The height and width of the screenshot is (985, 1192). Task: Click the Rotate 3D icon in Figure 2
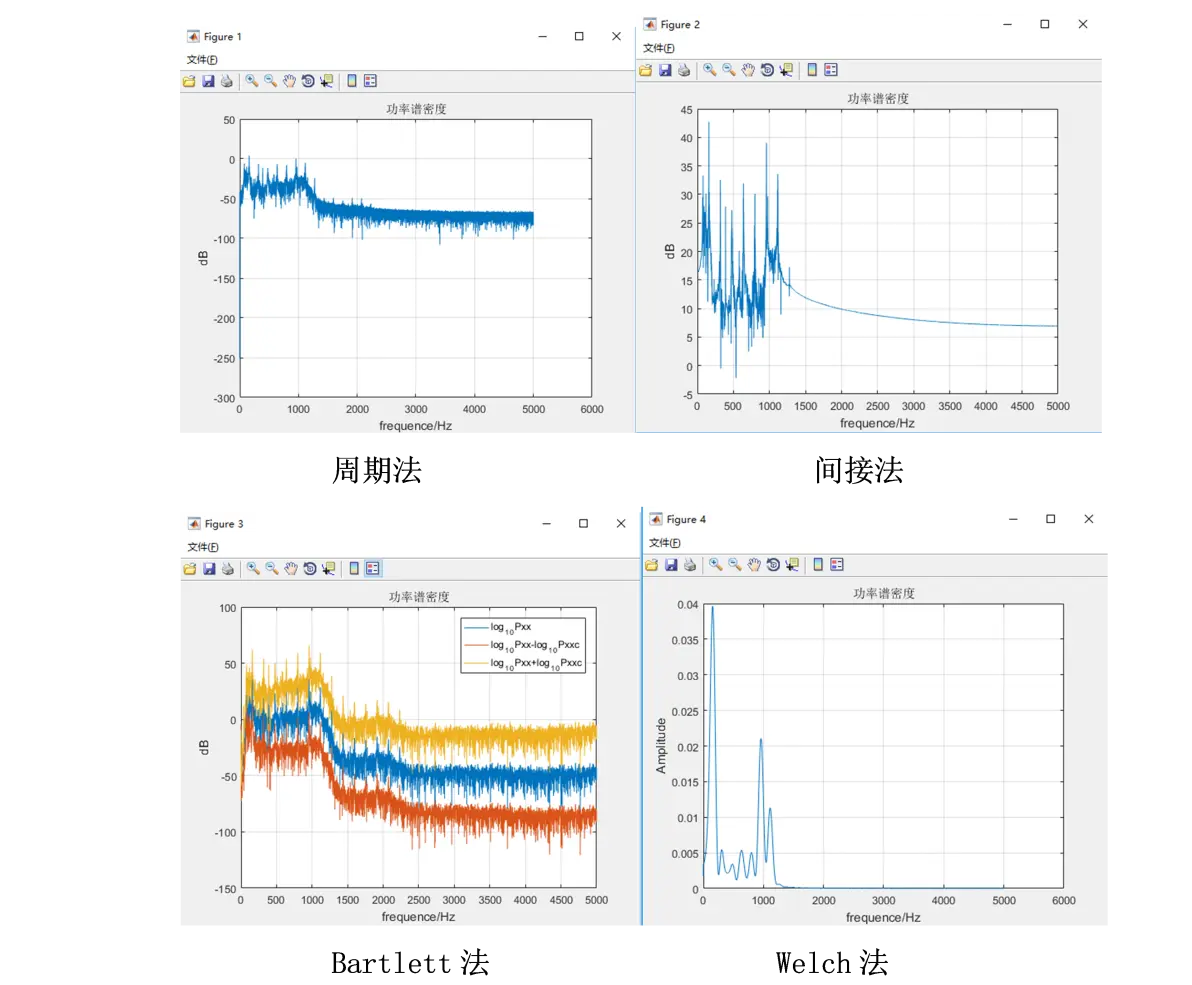(x=767, y=70)
